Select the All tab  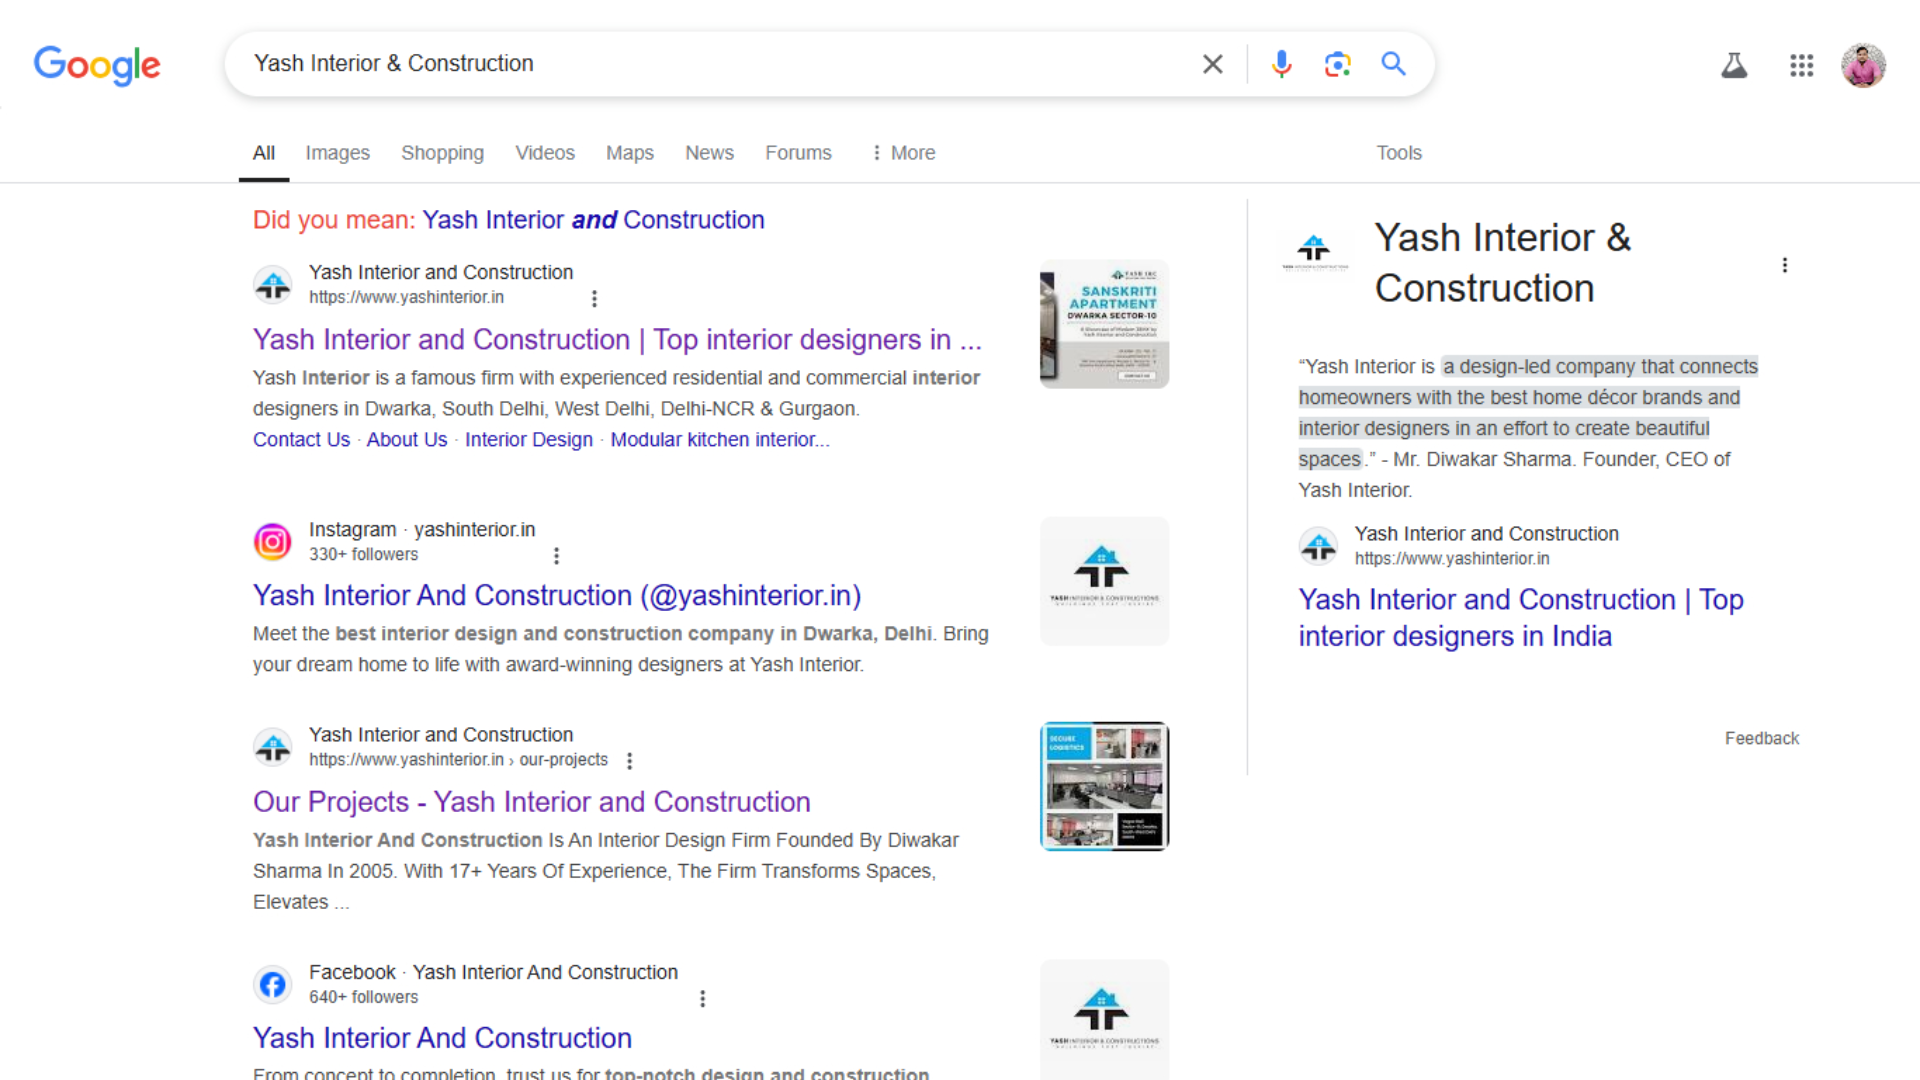(x=264, y=153)
